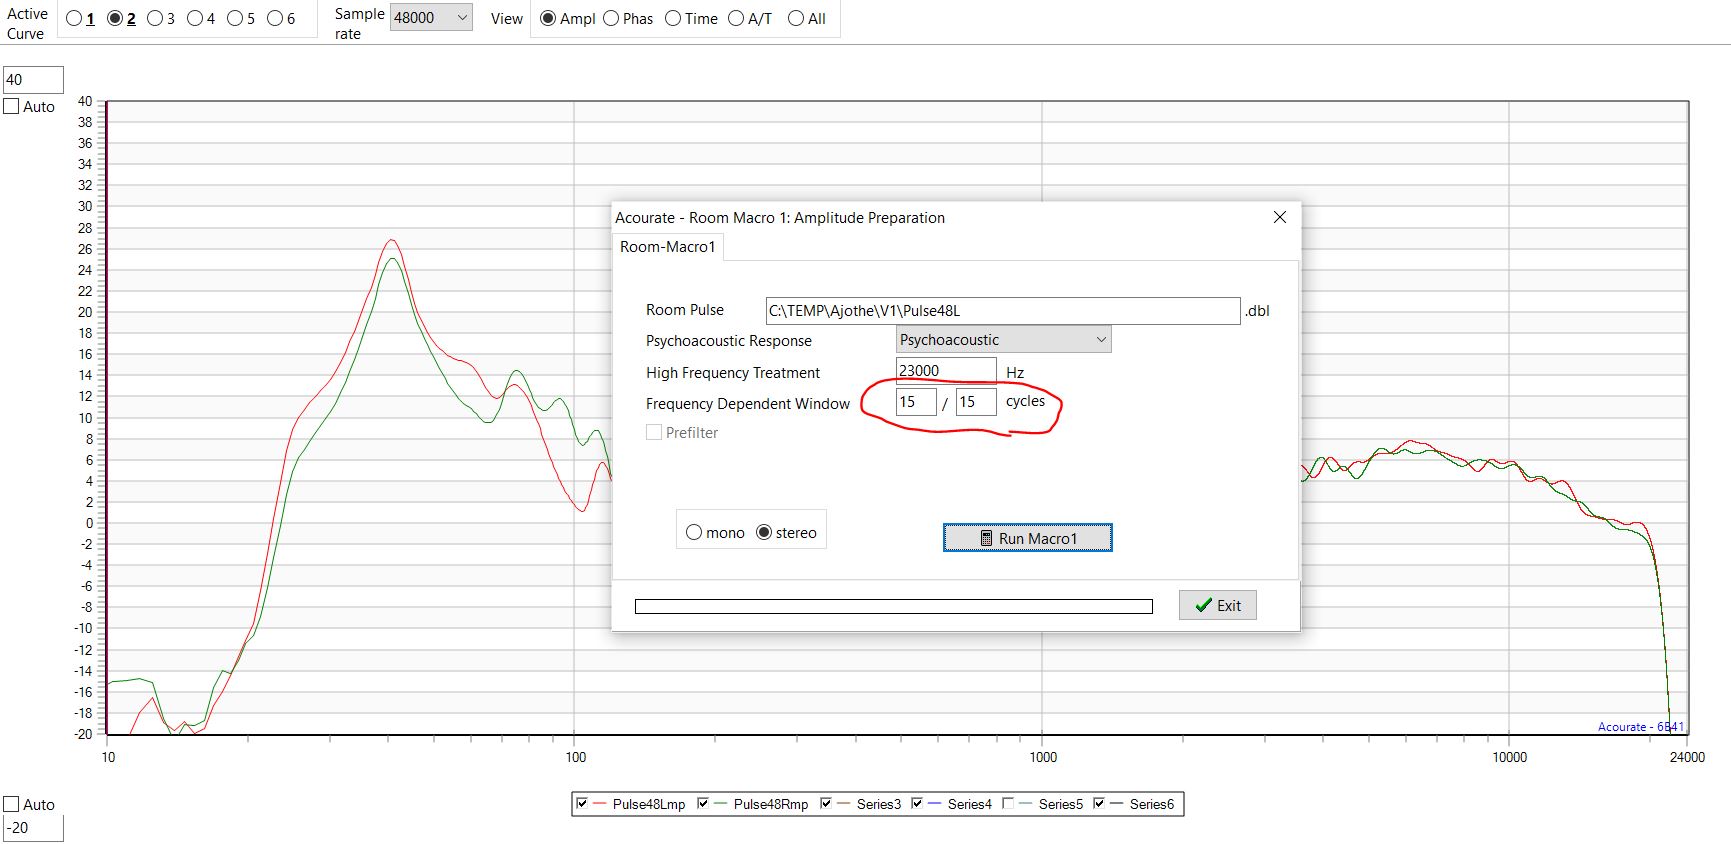Toggle Series4 legend checkbox
This screenshot has height=844, width=1731.
tap(917, 803)
